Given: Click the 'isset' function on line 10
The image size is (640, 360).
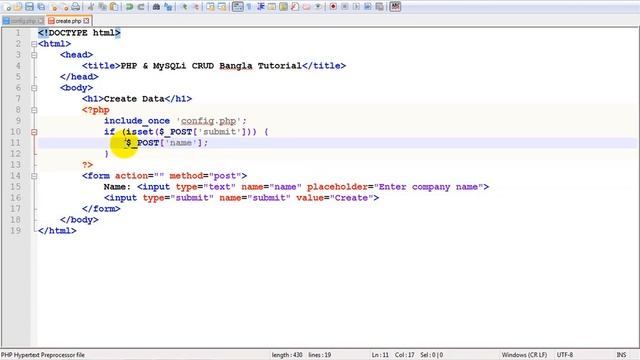Looking at the screenshot, I should (x=140, y=132).
